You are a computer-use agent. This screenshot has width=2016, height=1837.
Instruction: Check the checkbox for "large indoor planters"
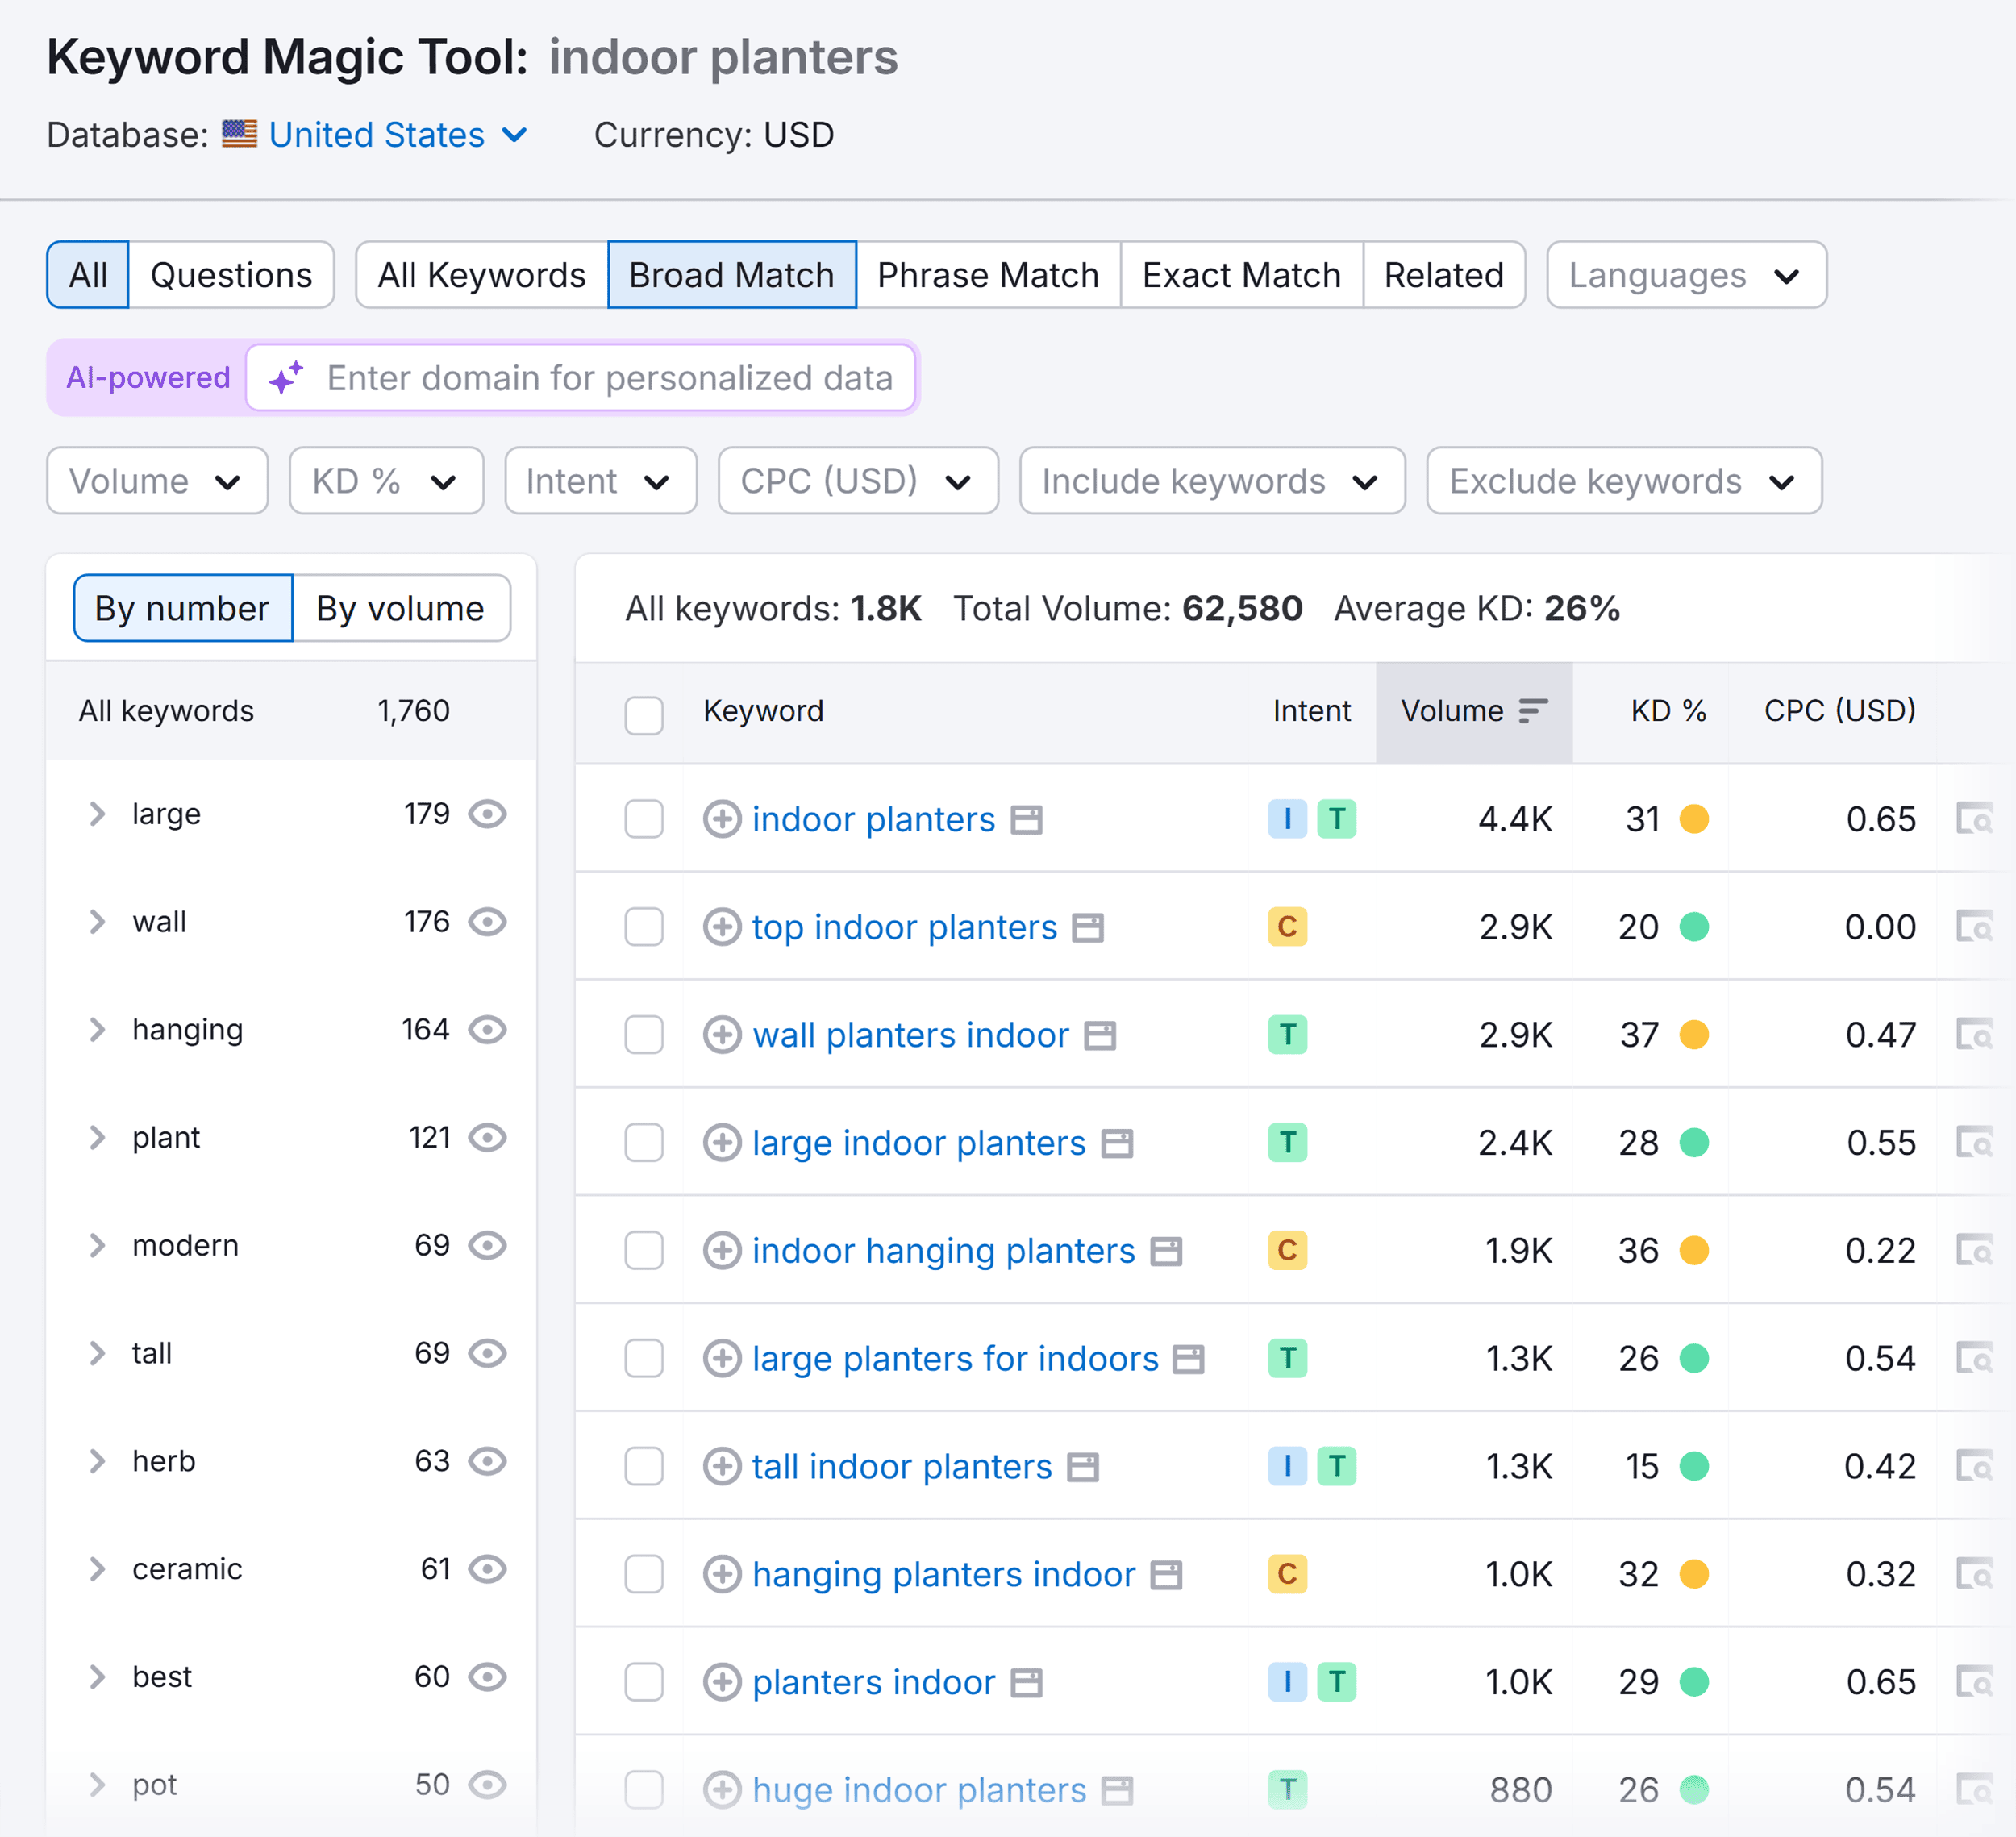click(x=644, y=1142)
